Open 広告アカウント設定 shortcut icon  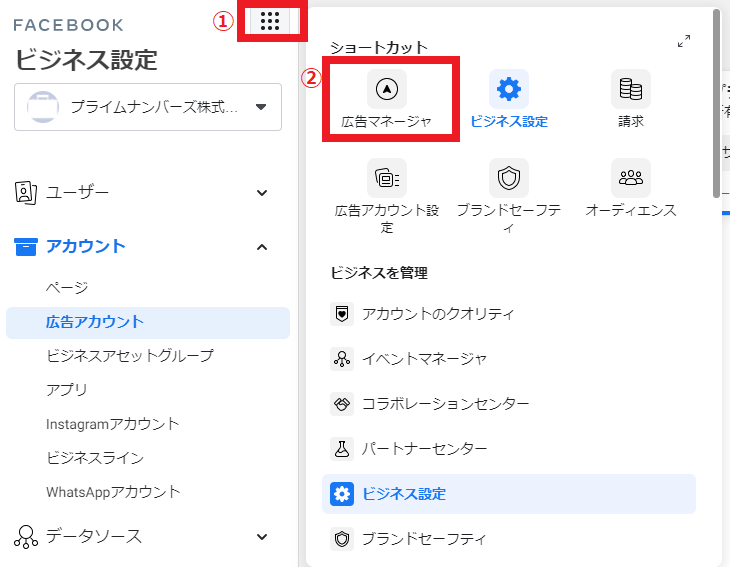tap(386, 178)
